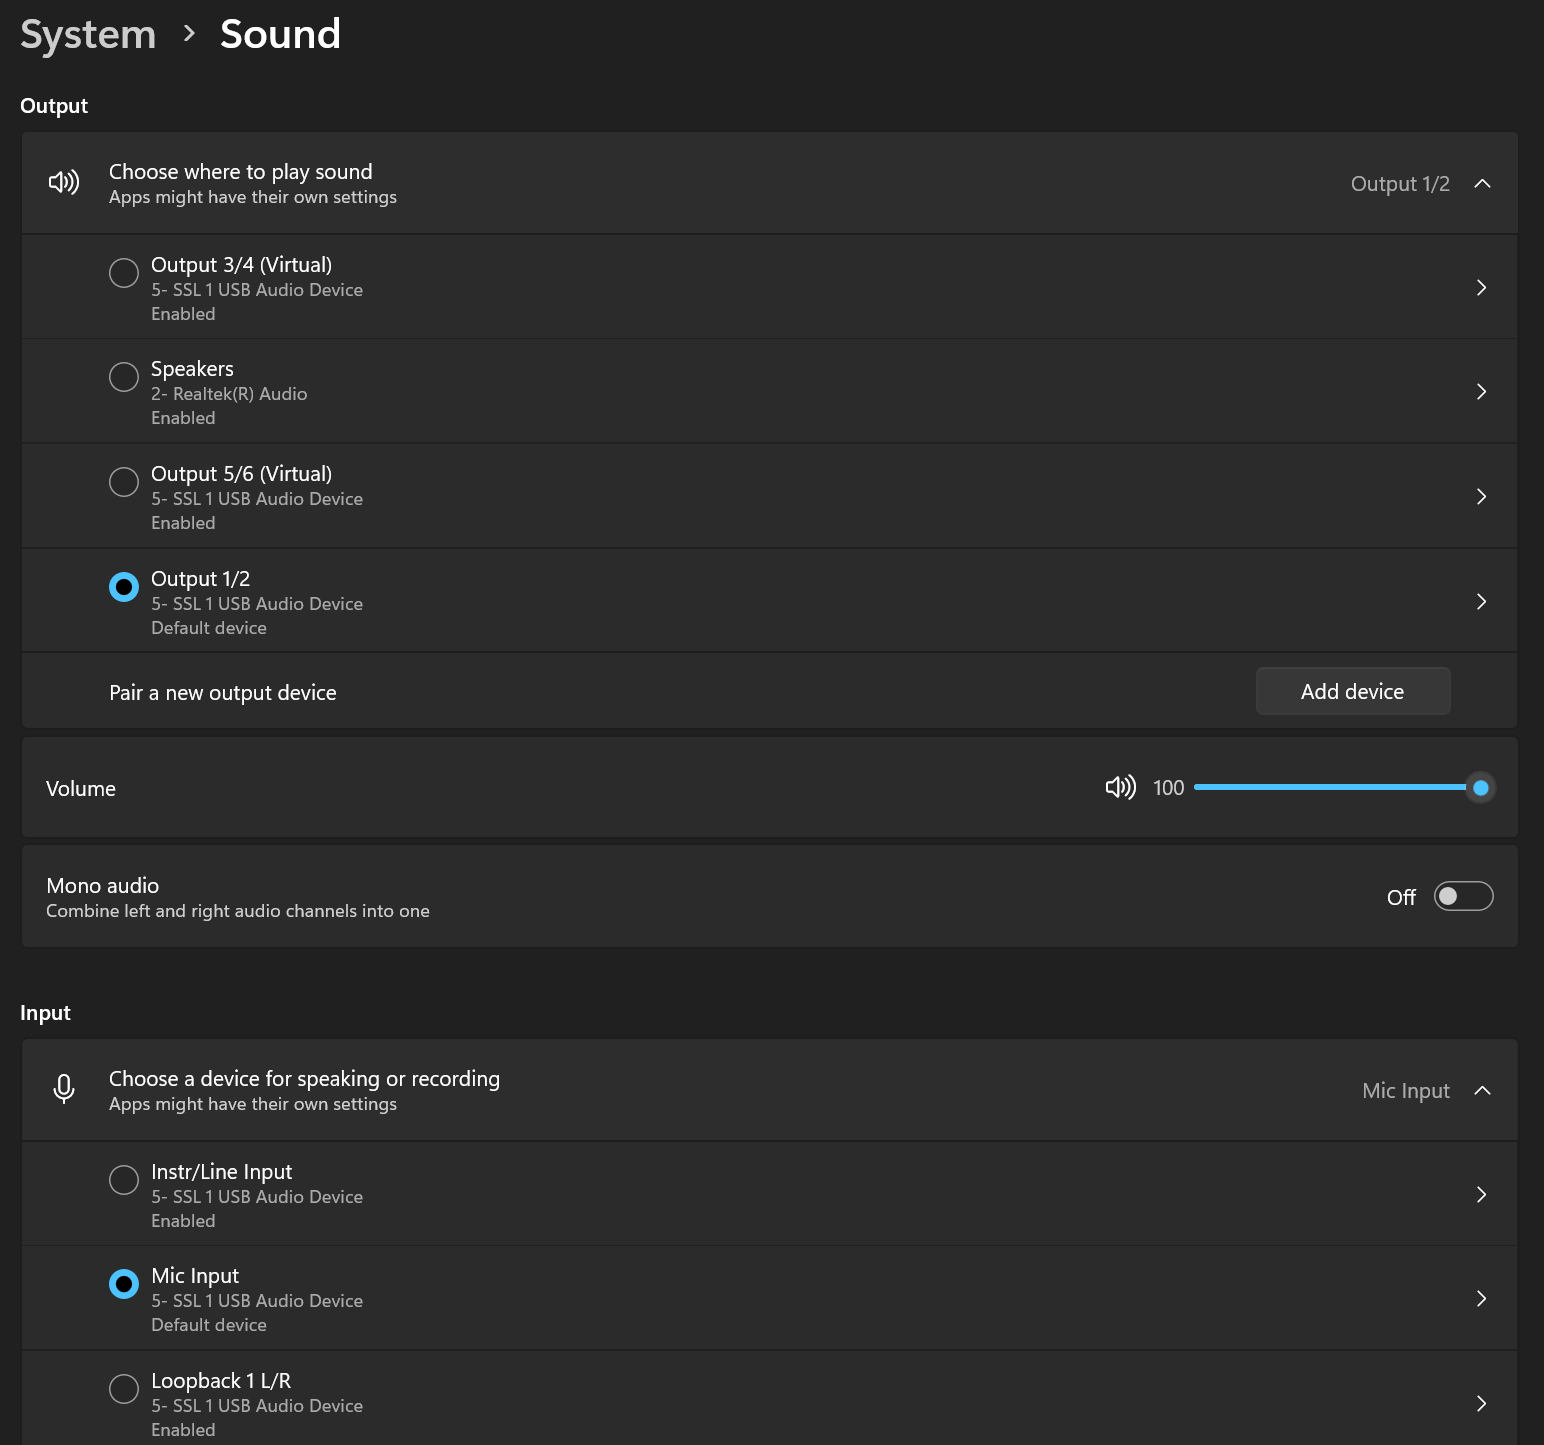Select the Speakers Realtek output radio button

124,377
